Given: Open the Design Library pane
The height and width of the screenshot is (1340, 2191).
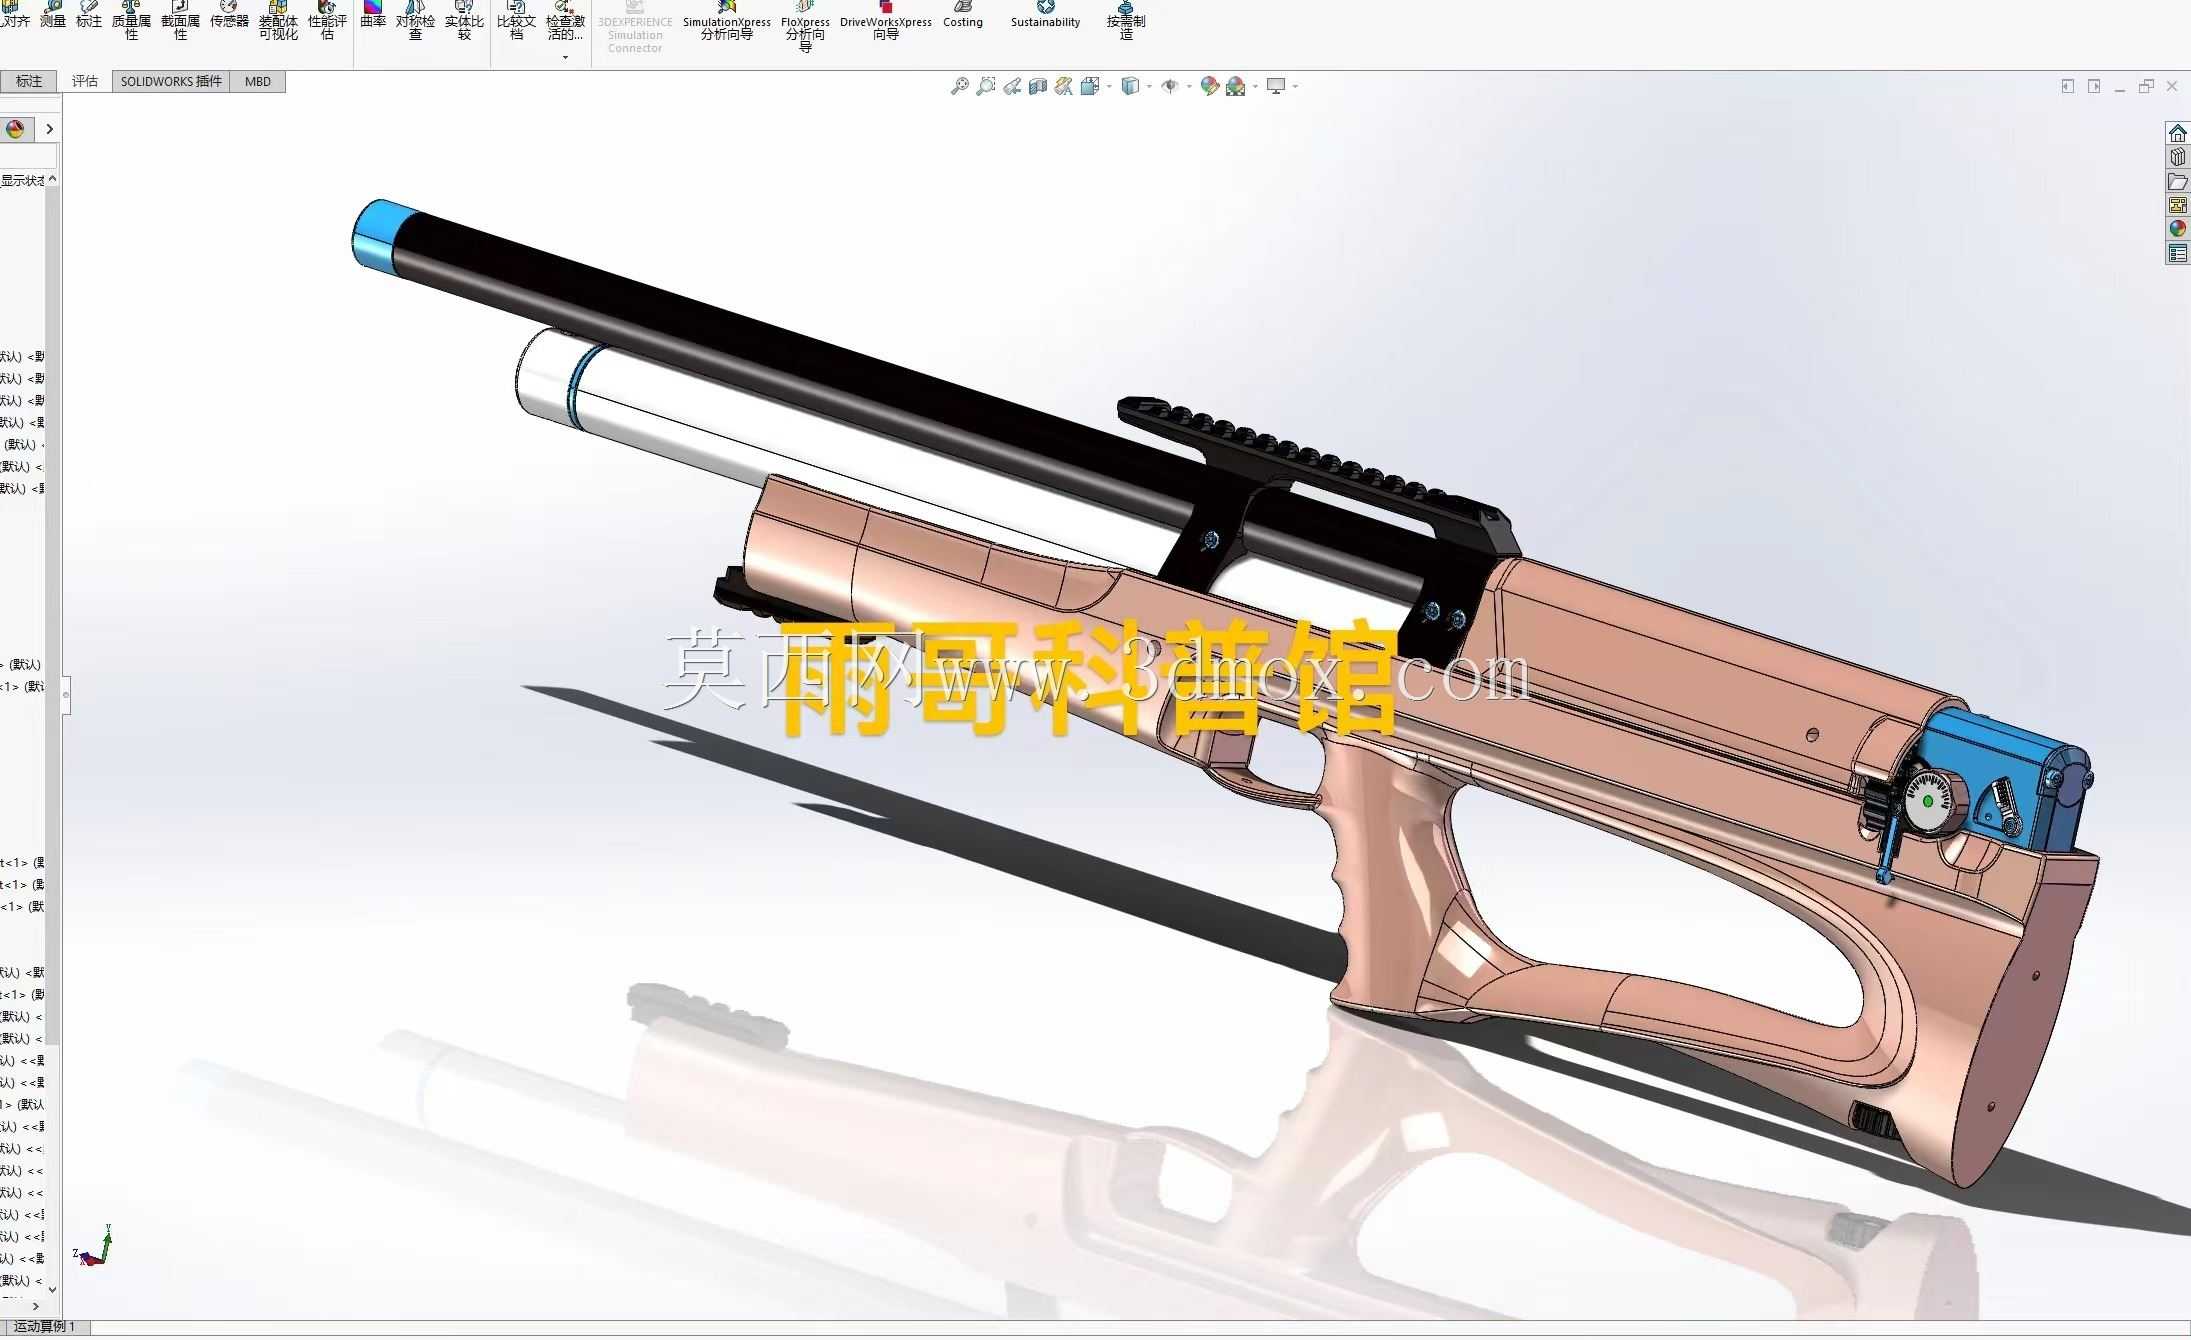Looking at the screenshot, I should pyautogui.click(x=2177, y=158).
